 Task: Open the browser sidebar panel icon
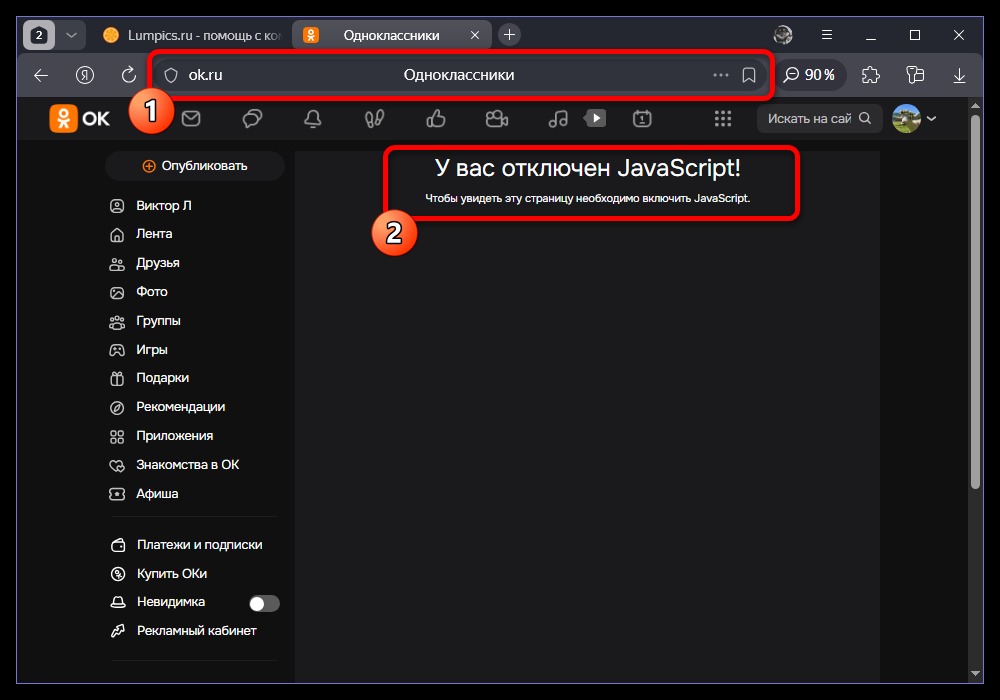point(915,75)
